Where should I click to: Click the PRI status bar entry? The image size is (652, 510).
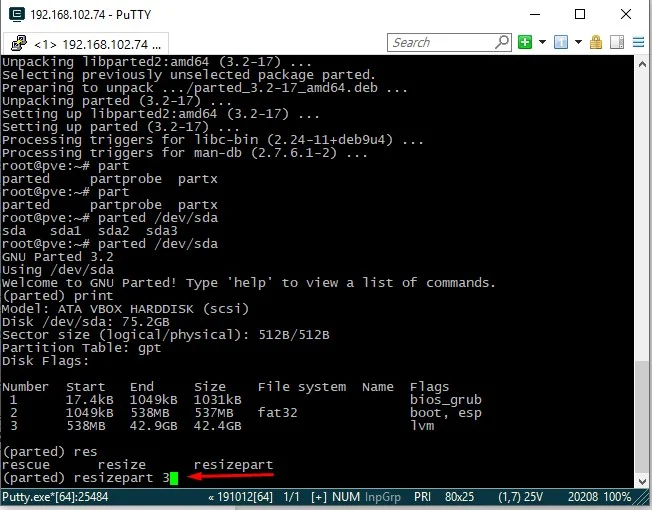point(422,497)
